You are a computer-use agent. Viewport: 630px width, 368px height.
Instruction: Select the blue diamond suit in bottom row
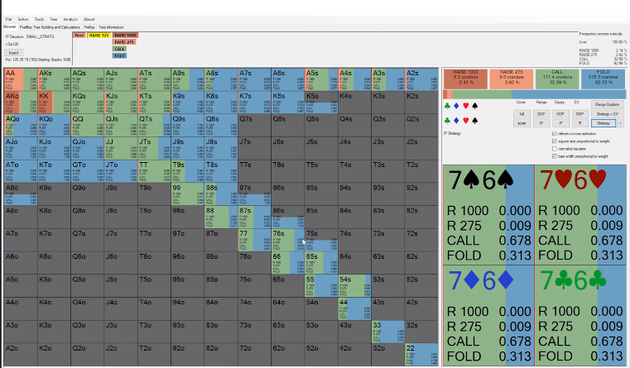pos(456,121)
